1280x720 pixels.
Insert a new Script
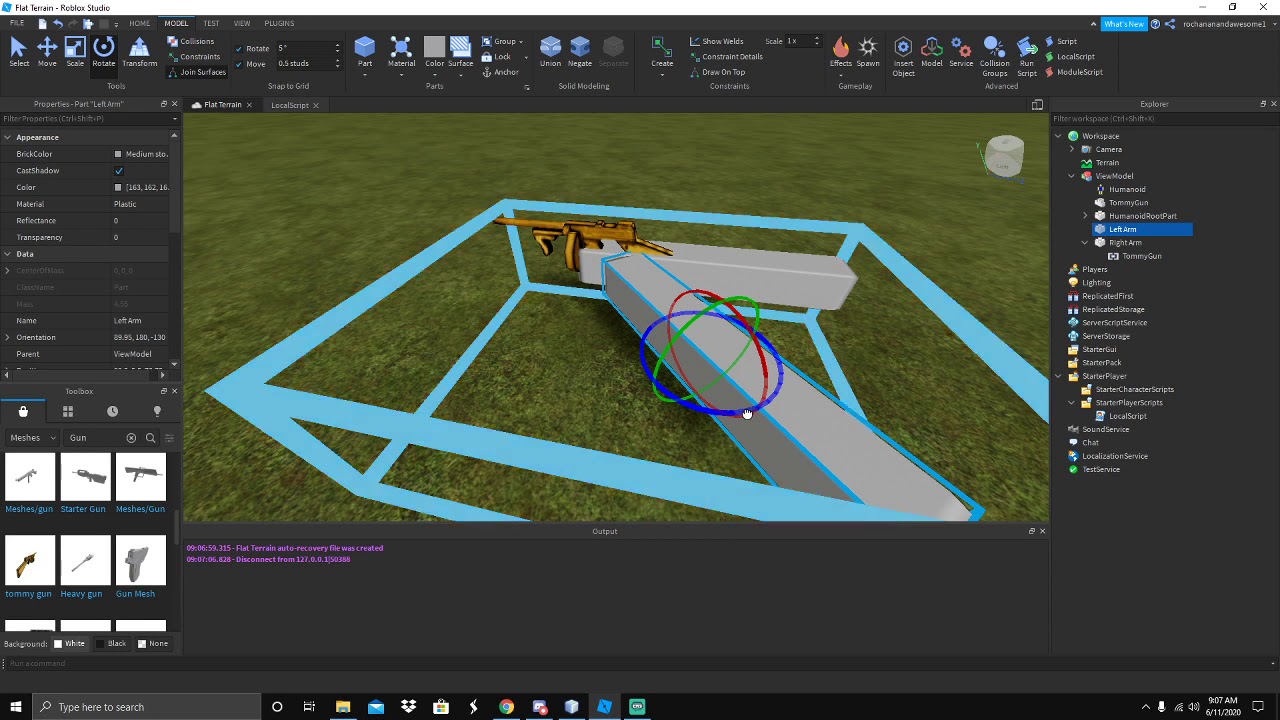1060,41
